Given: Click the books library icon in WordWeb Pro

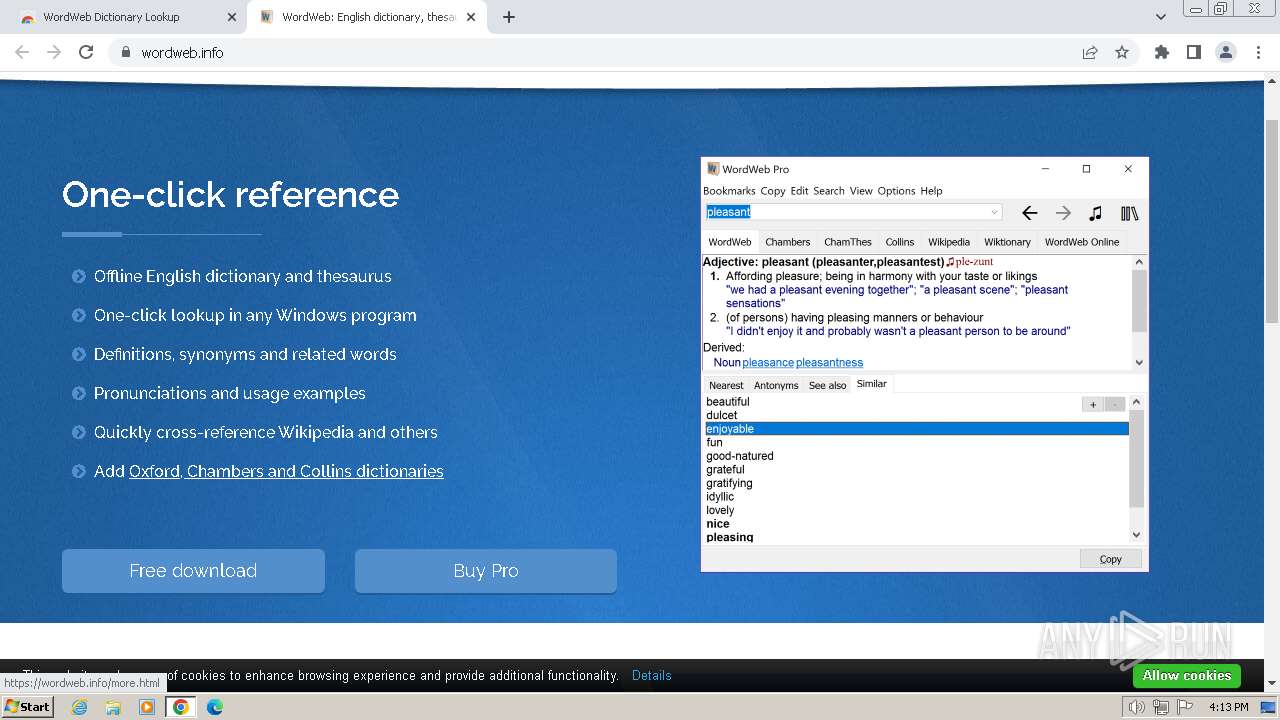Looking at the screenshot, I should click(1130, 213).
